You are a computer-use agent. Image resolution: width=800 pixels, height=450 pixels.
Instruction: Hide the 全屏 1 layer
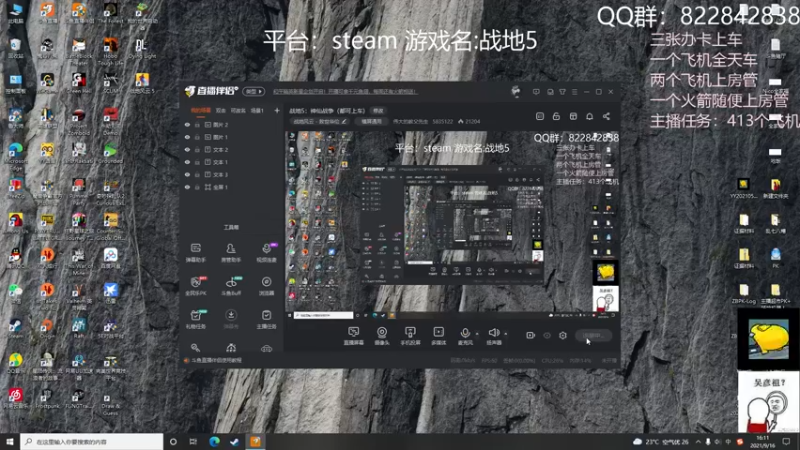click(187, 187)
